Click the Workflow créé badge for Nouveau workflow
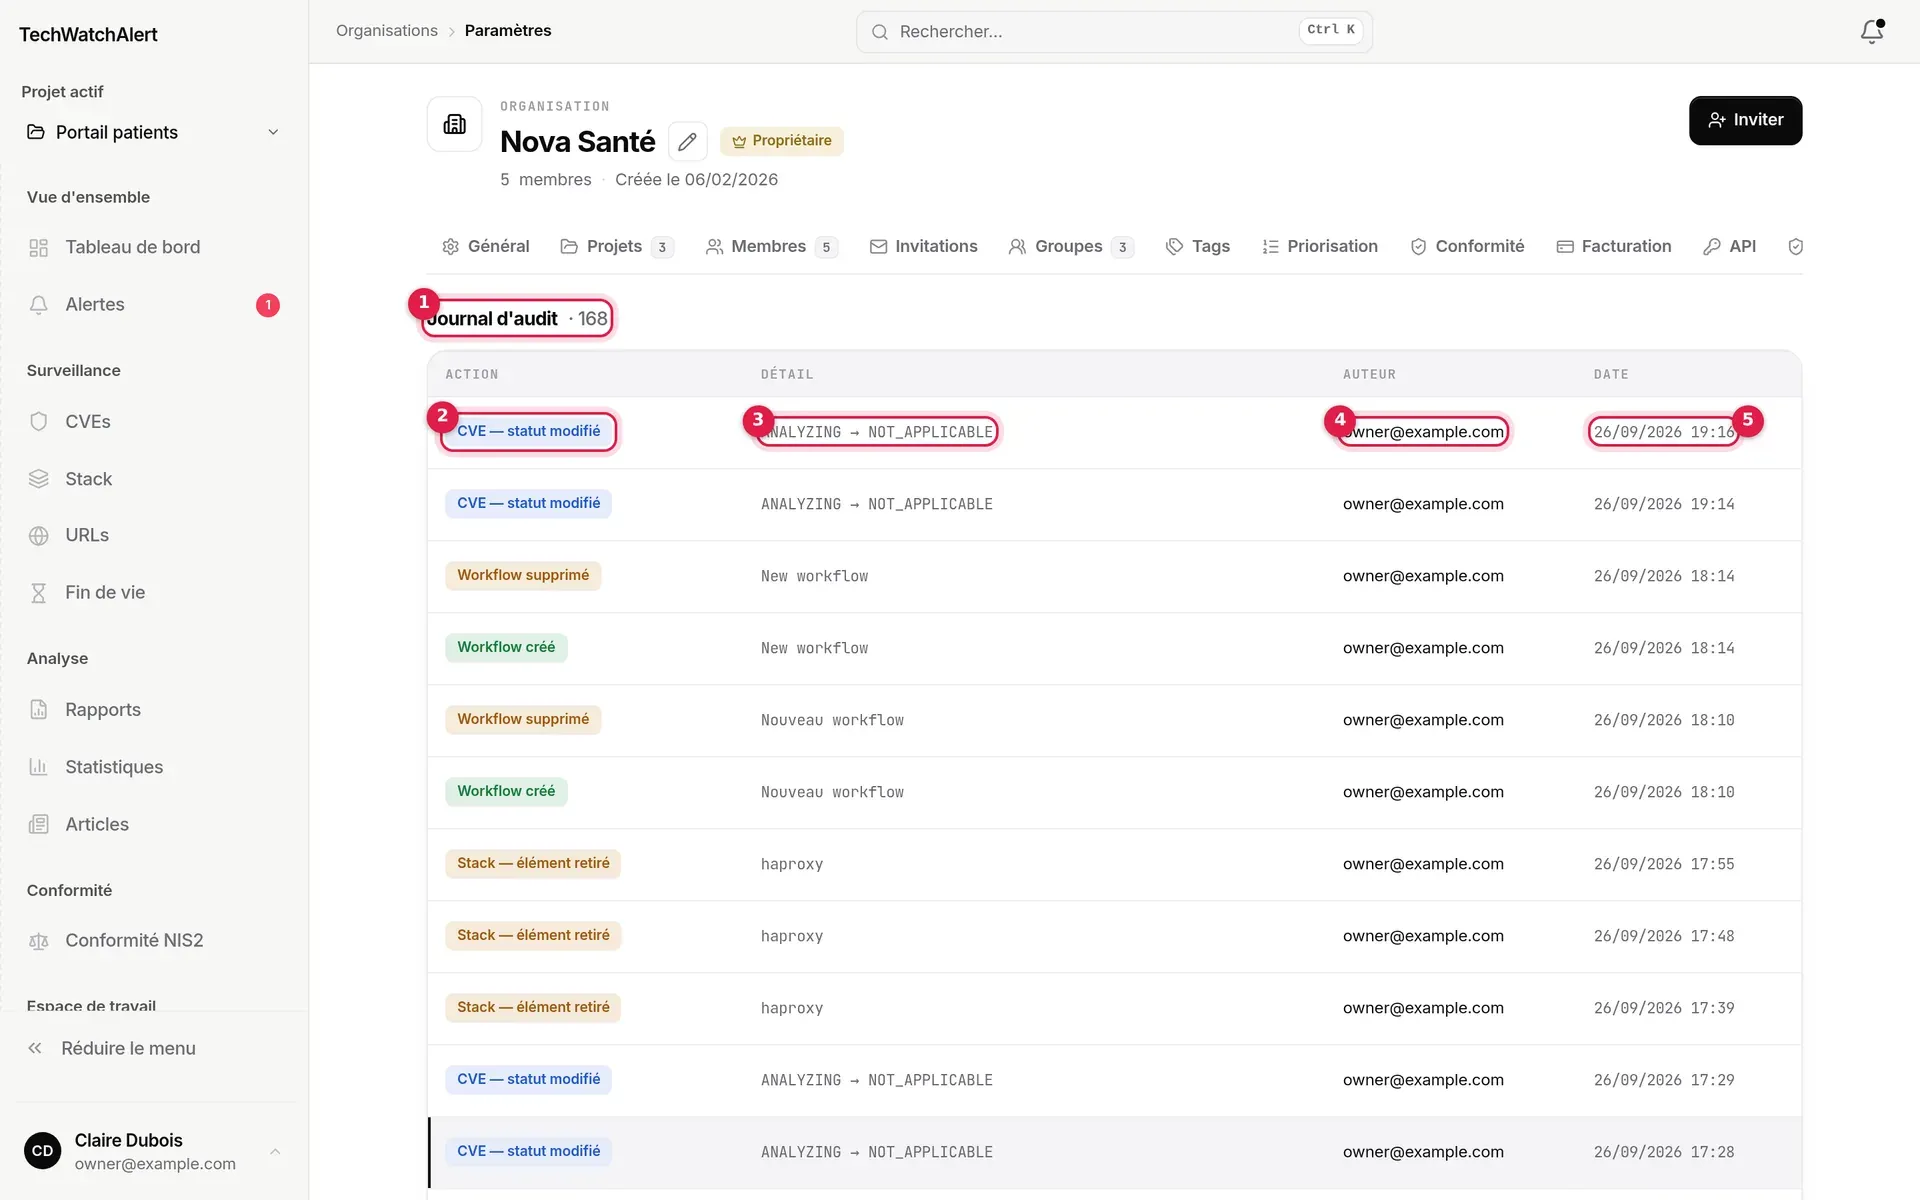The width and height of the screenshot is (1920, 1200). pos(506,792)
